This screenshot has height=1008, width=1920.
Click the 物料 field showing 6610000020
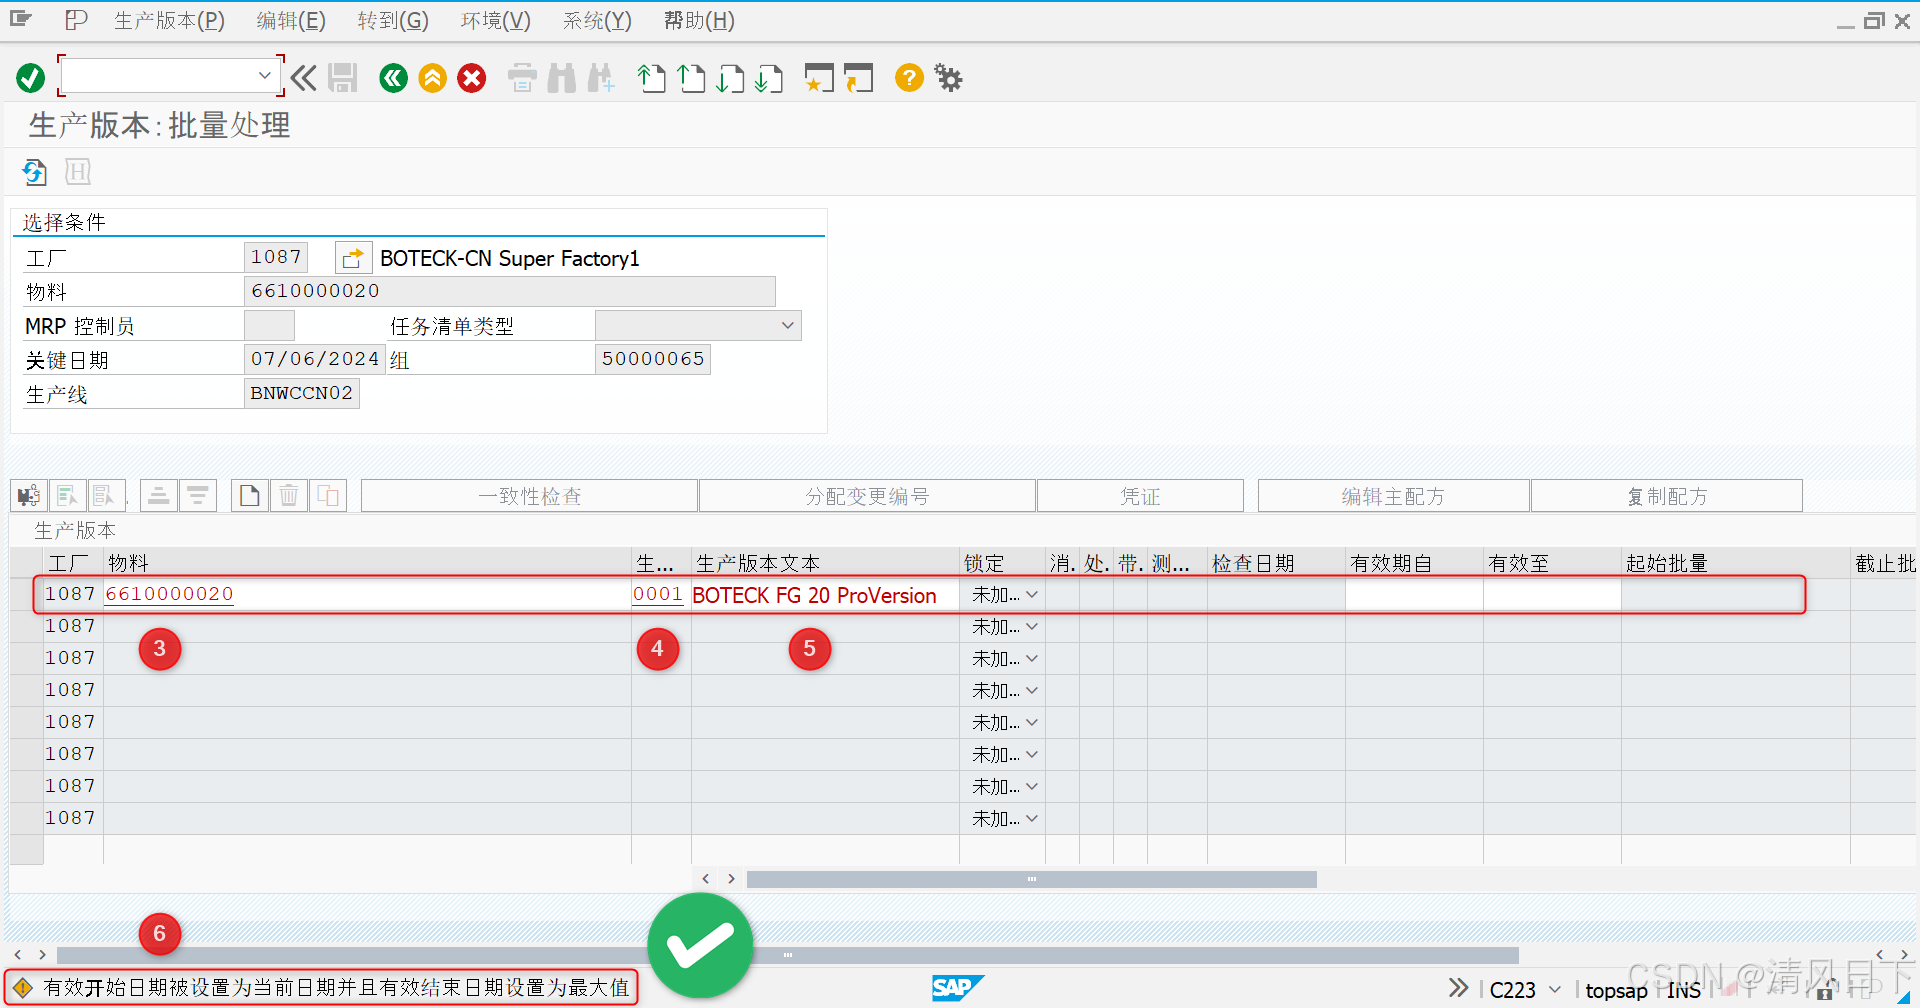tap(510, 291)
